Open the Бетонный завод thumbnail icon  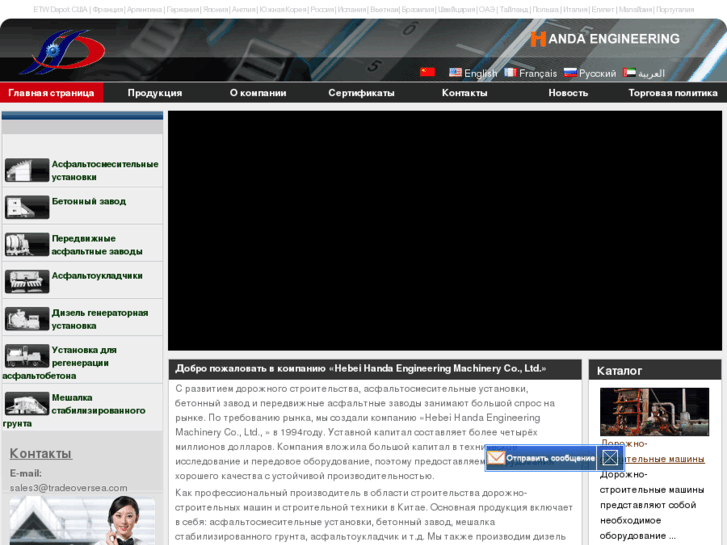pos(27,207)
